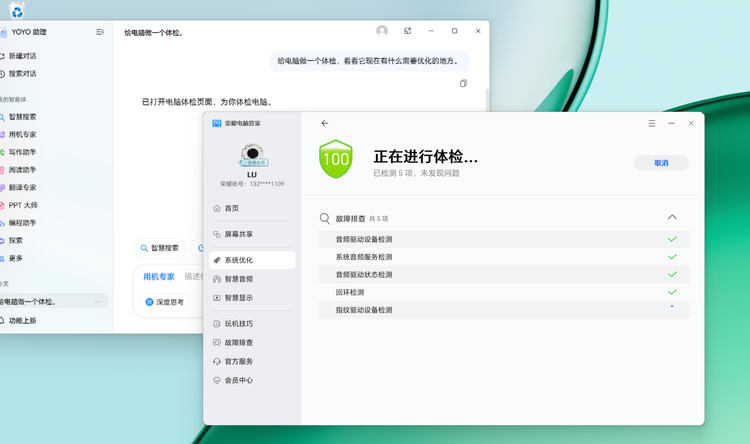
Task: Toggle 深度思考 in YOYO chat input
Action: coord(165,302)
